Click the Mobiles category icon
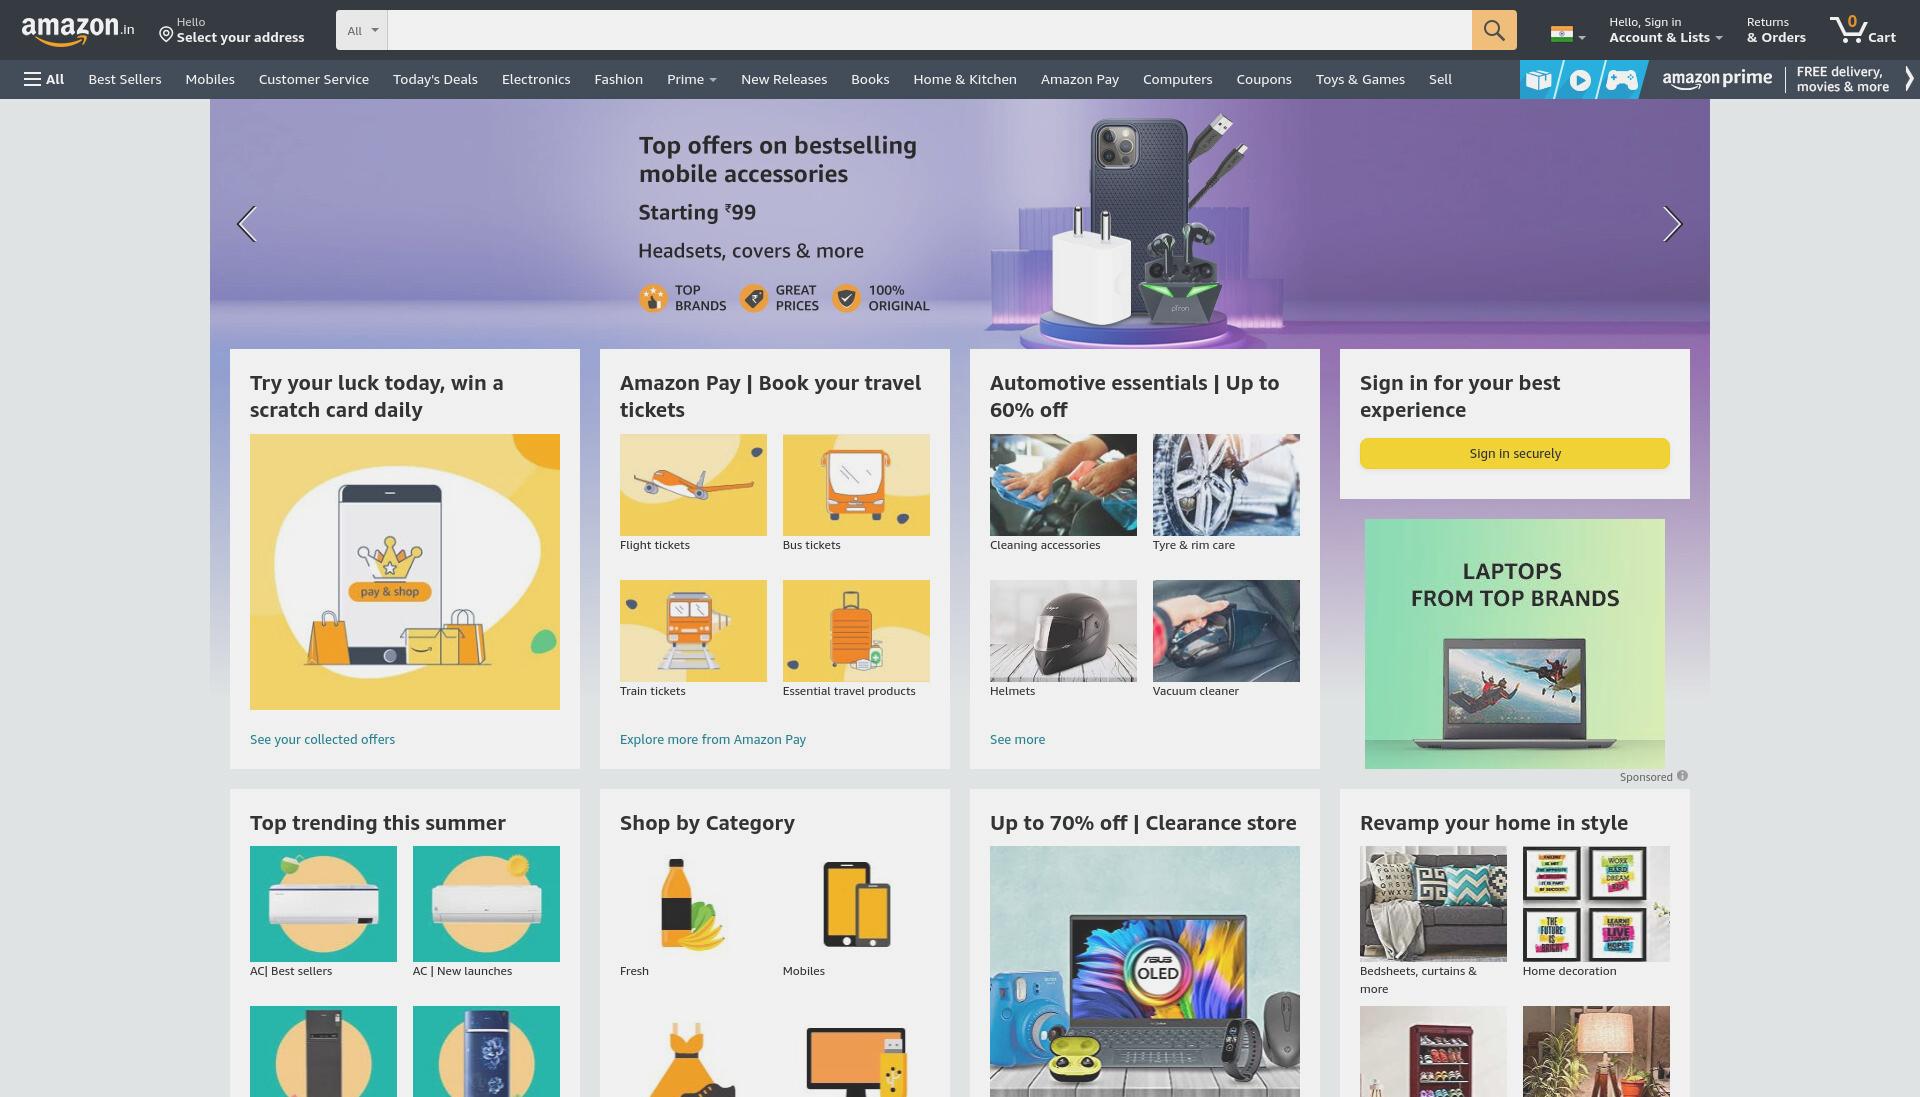The width and height of the screenshot is (1920, 1097). 856,904
